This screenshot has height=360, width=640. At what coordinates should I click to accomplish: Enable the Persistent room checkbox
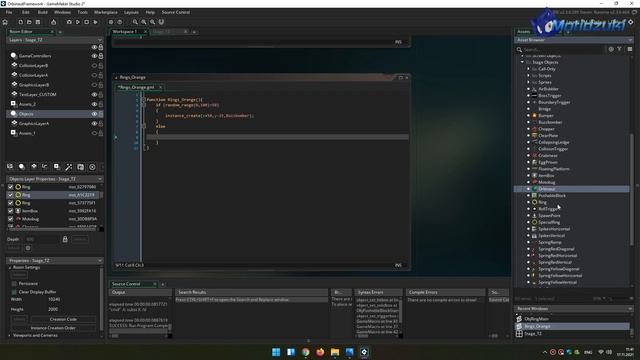click(14, 284)
